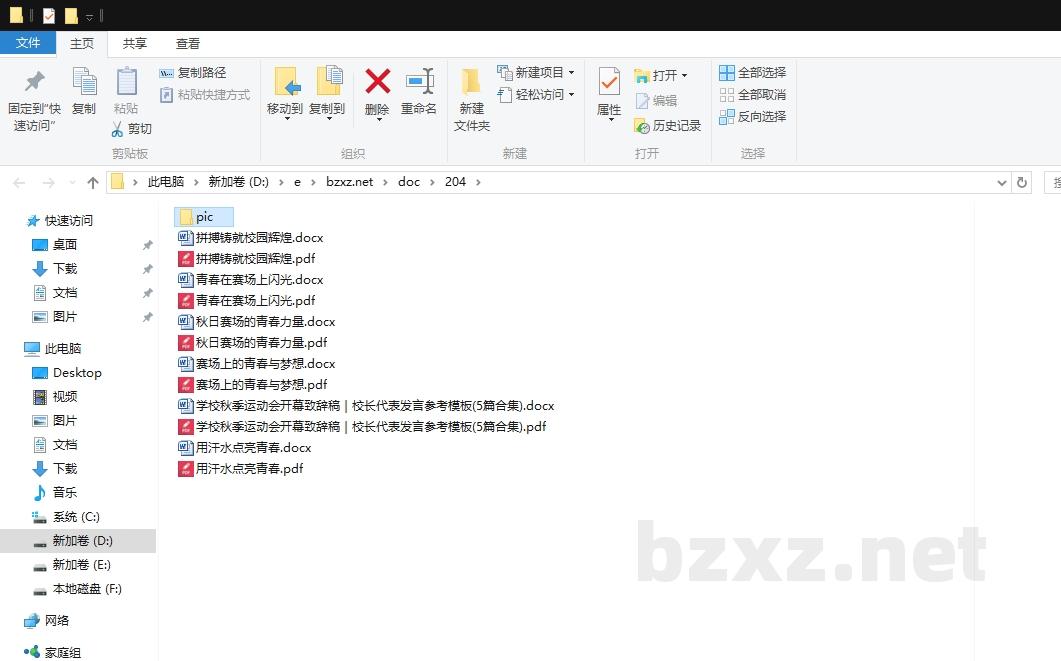
Task: Open the File menu tab
Action: pyautogui.click(x=28, y=43)
